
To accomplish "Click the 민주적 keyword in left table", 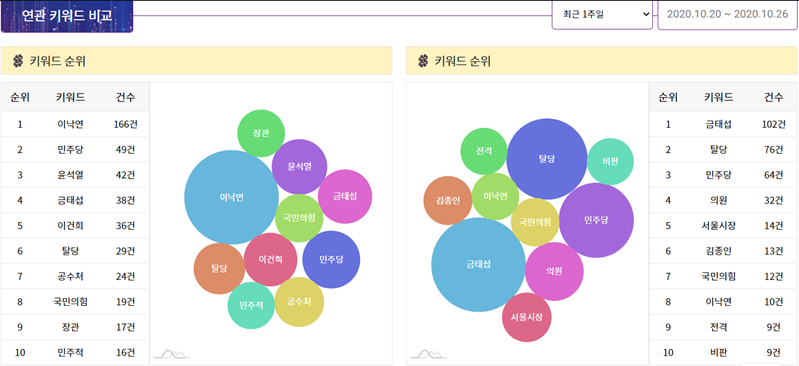I will tap(70, 352).
